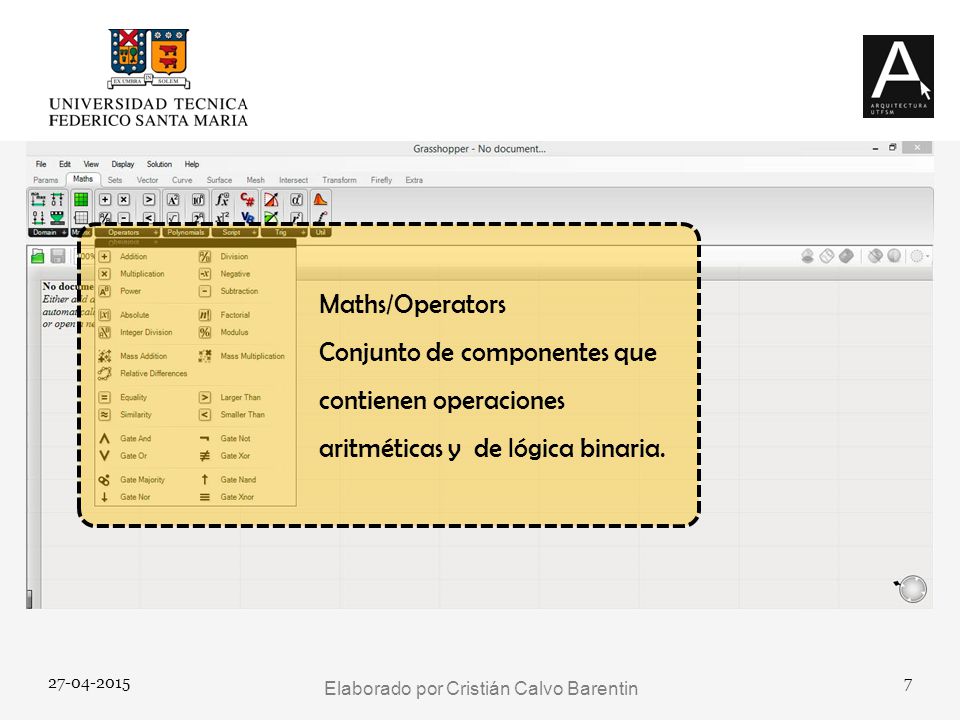960x720 pixels.
Task: Expand the Polynomials panel header
Action: pyautogui.click(x=186, y=233)
